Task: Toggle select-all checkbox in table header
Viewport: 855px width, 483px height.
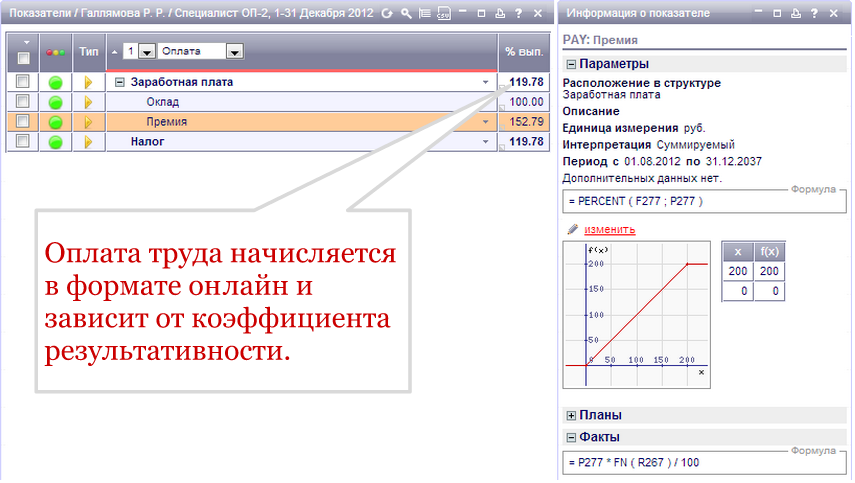Action: tap(23, 58)
